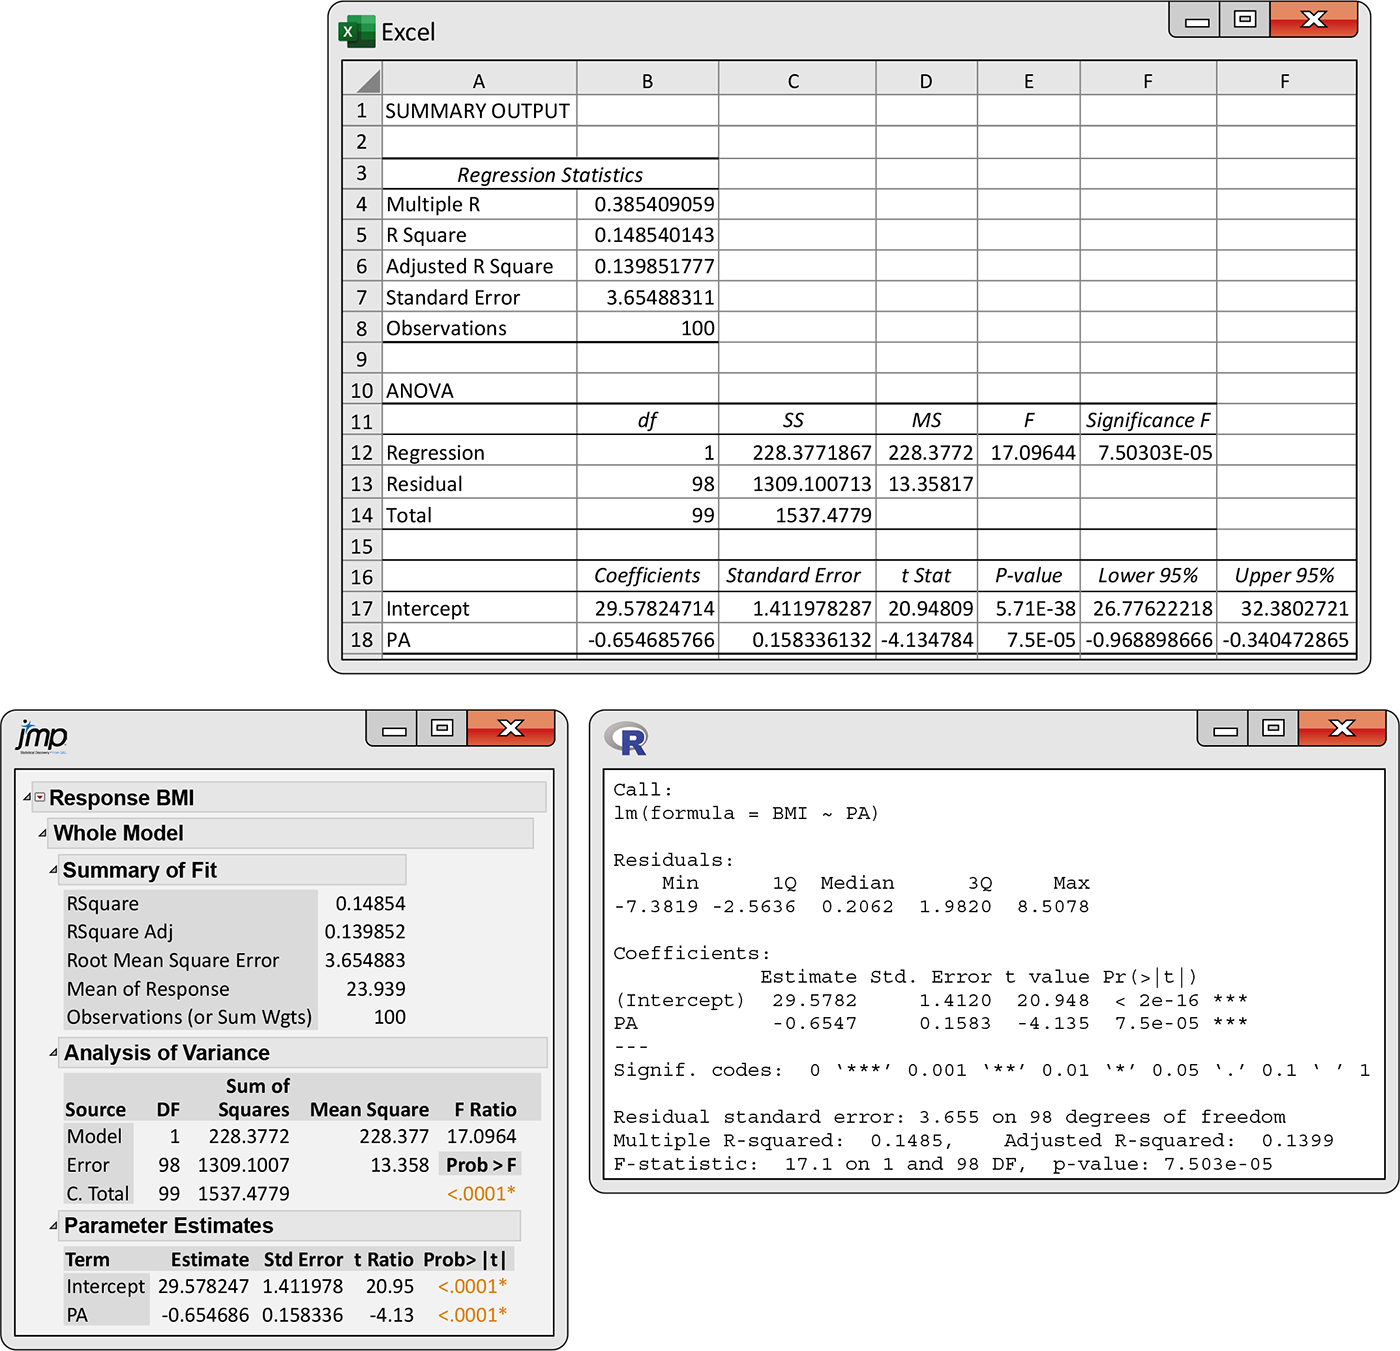Collapse the Analysis of Variance section
Viewport: 1400px width, 1351px height.
pos(53,1053)
